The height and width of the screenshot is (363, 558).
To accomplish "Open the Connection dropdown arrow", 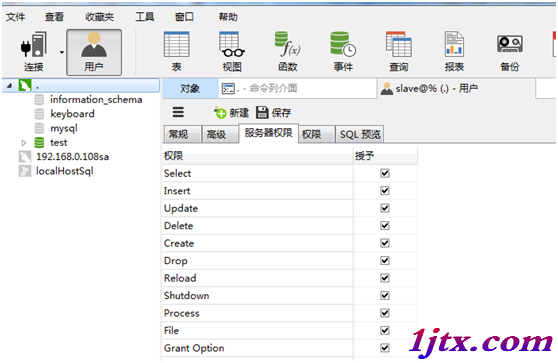I will pyautogui.click(x=62, y=52).
